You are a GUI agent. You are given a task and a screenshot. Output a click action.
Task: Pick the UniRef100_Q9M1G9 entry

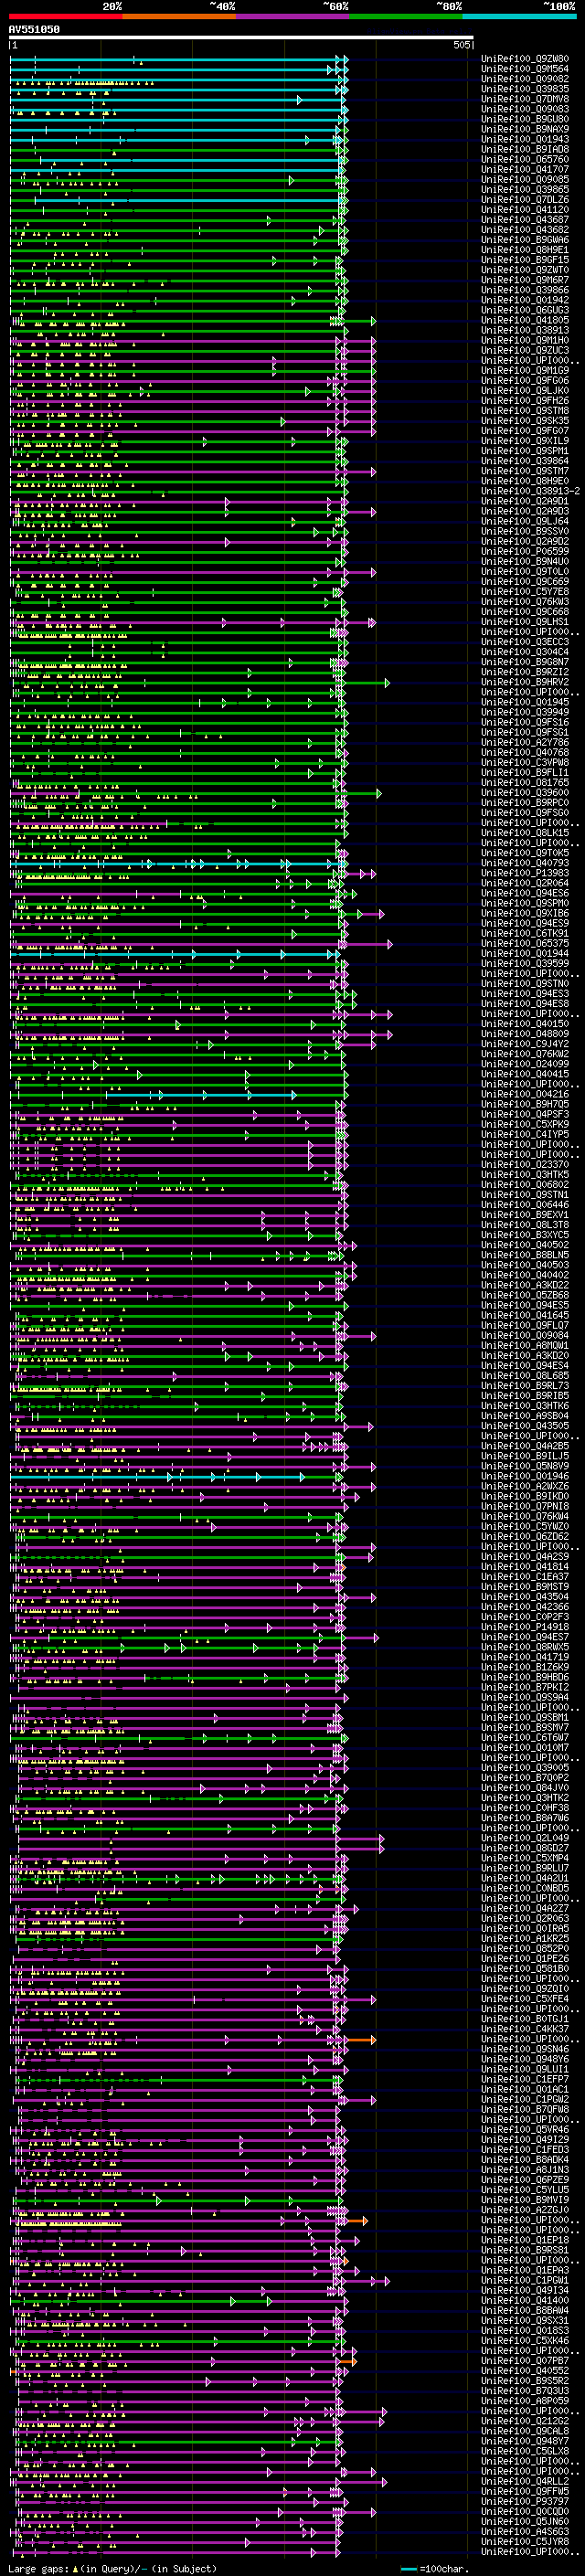click(525, 370)
